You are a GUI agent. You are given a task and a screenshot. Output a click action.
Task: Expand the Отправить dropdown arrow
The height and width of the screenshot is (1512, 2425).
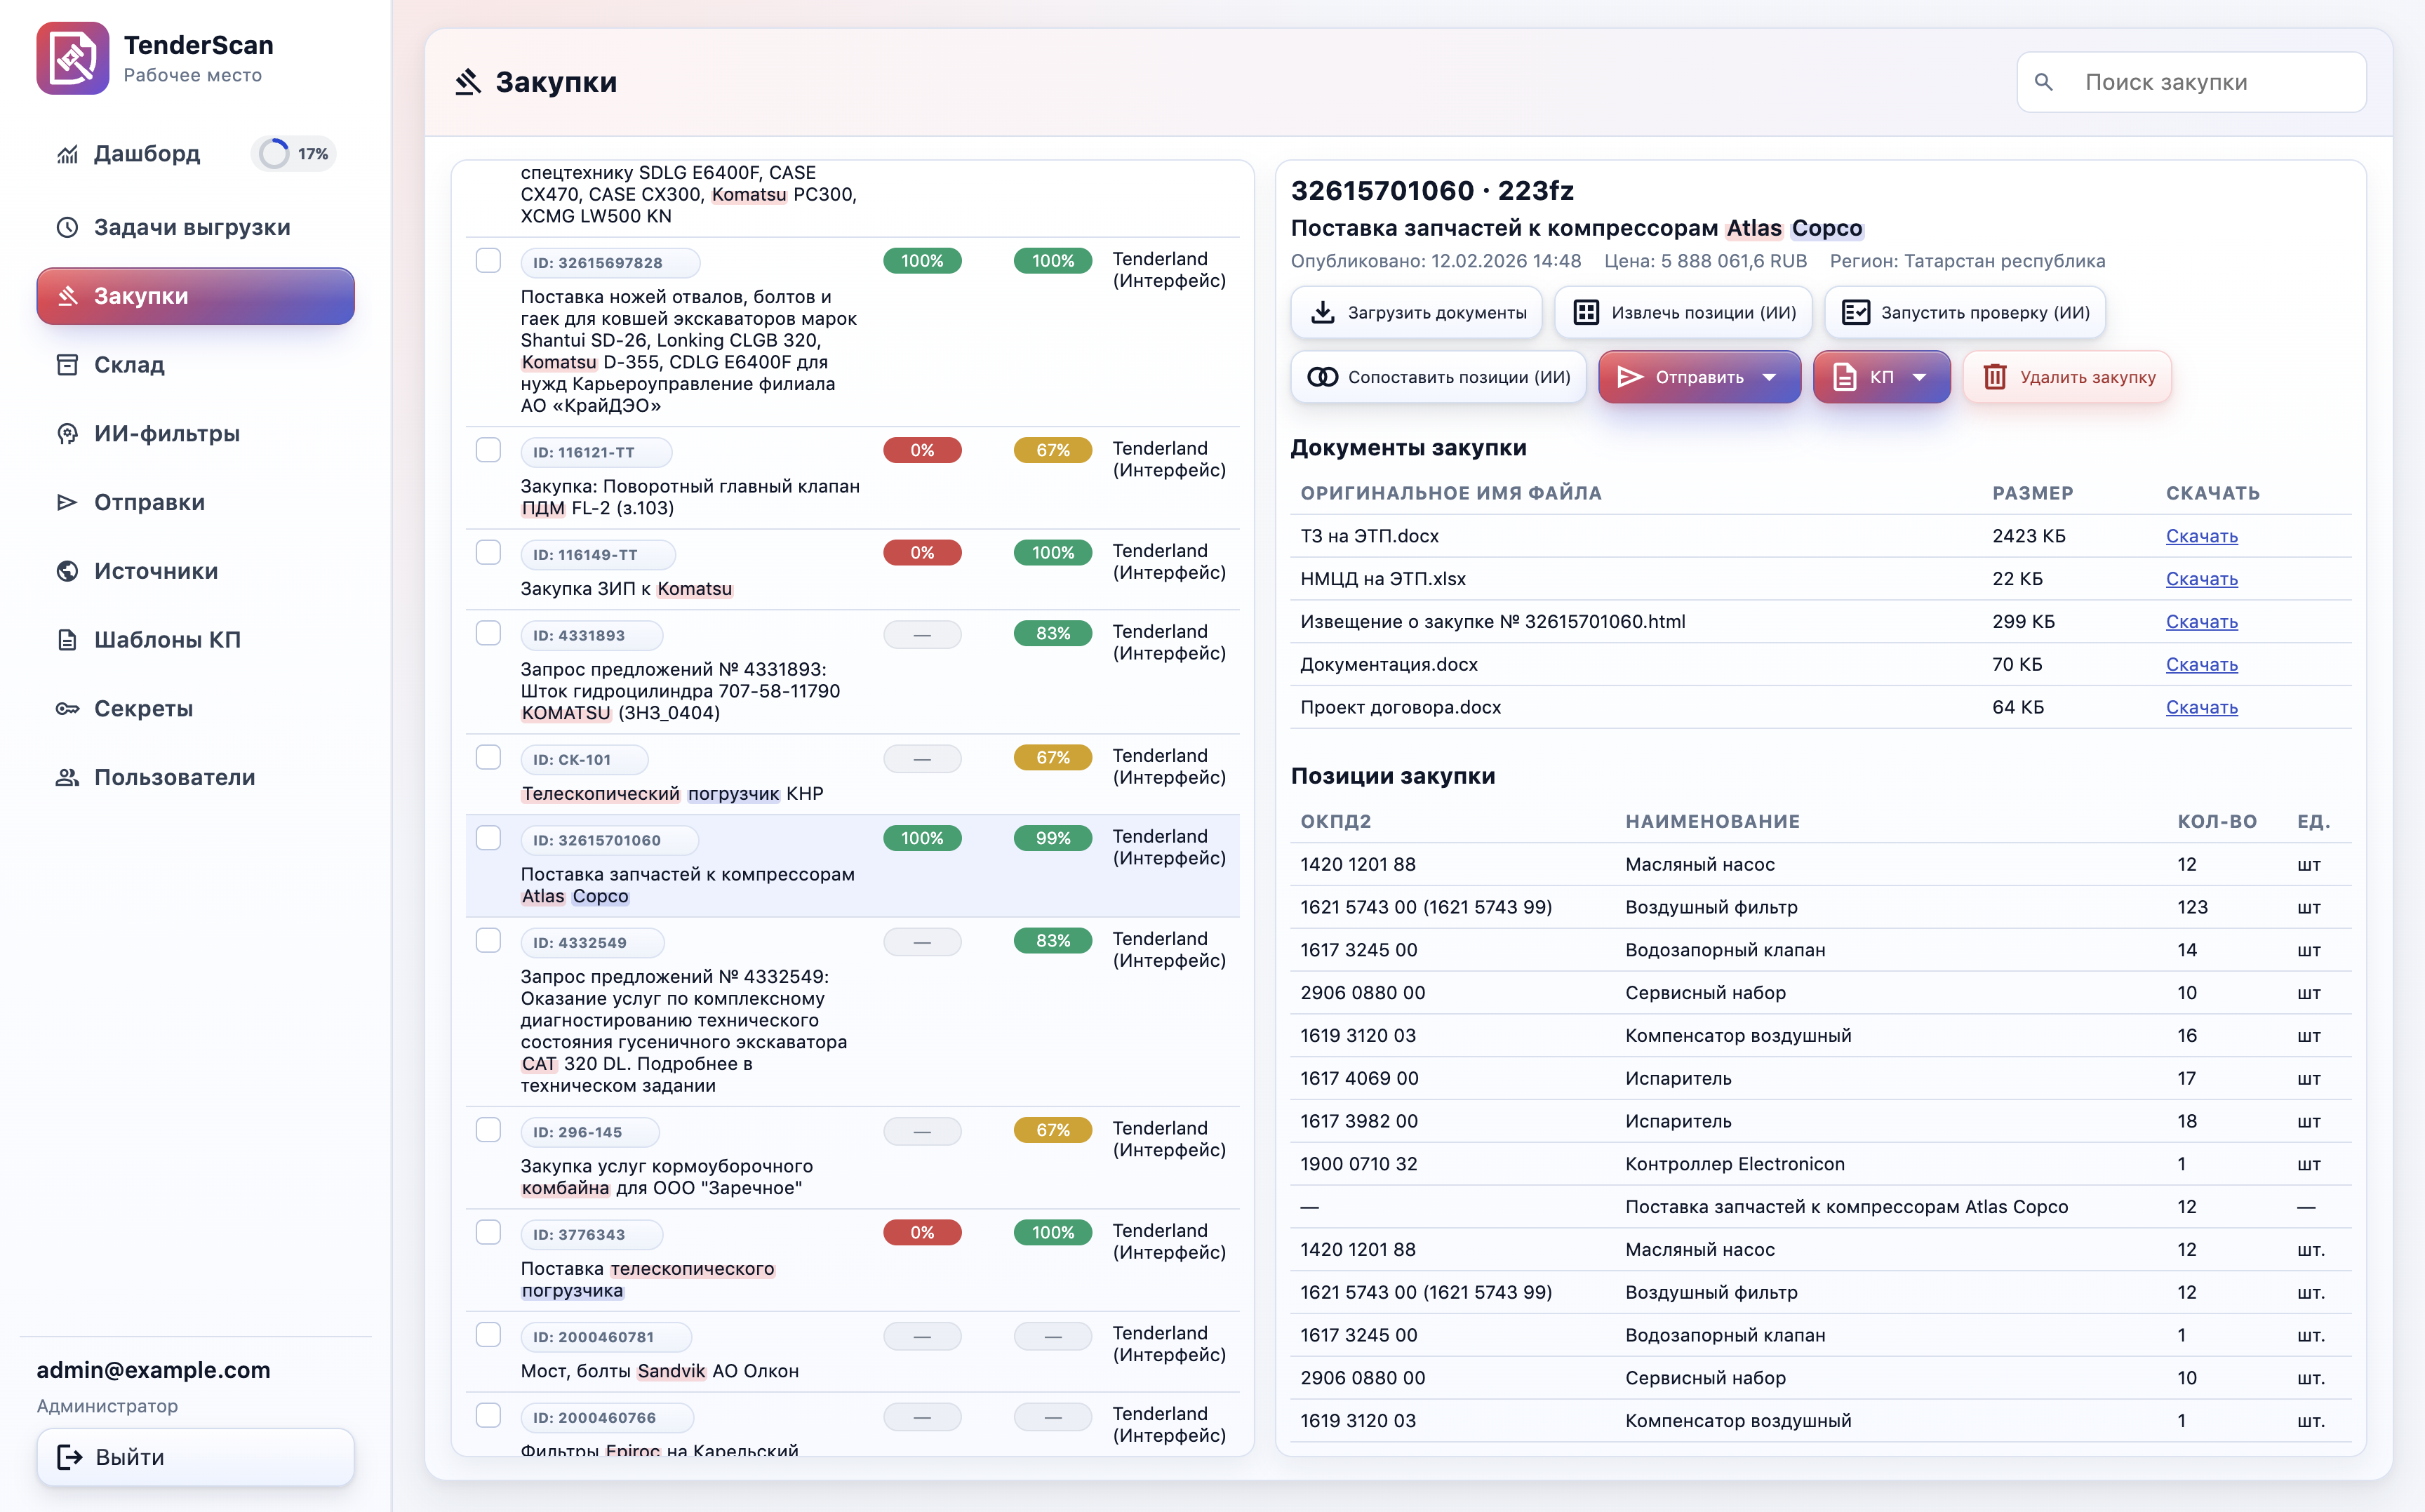click(x=1770, y=377)
